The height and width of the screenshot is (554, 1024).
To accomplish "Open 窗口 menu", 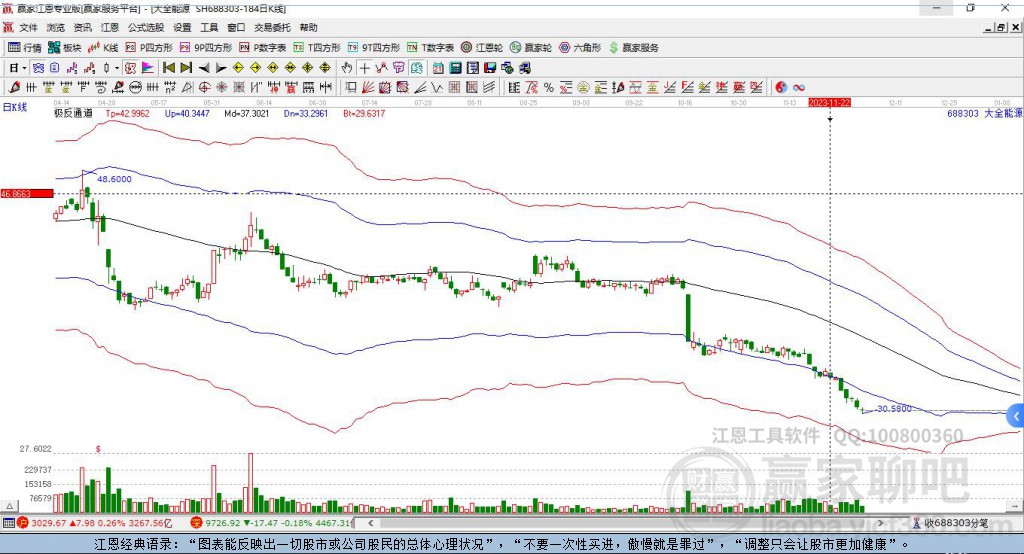I will (236, 27).
